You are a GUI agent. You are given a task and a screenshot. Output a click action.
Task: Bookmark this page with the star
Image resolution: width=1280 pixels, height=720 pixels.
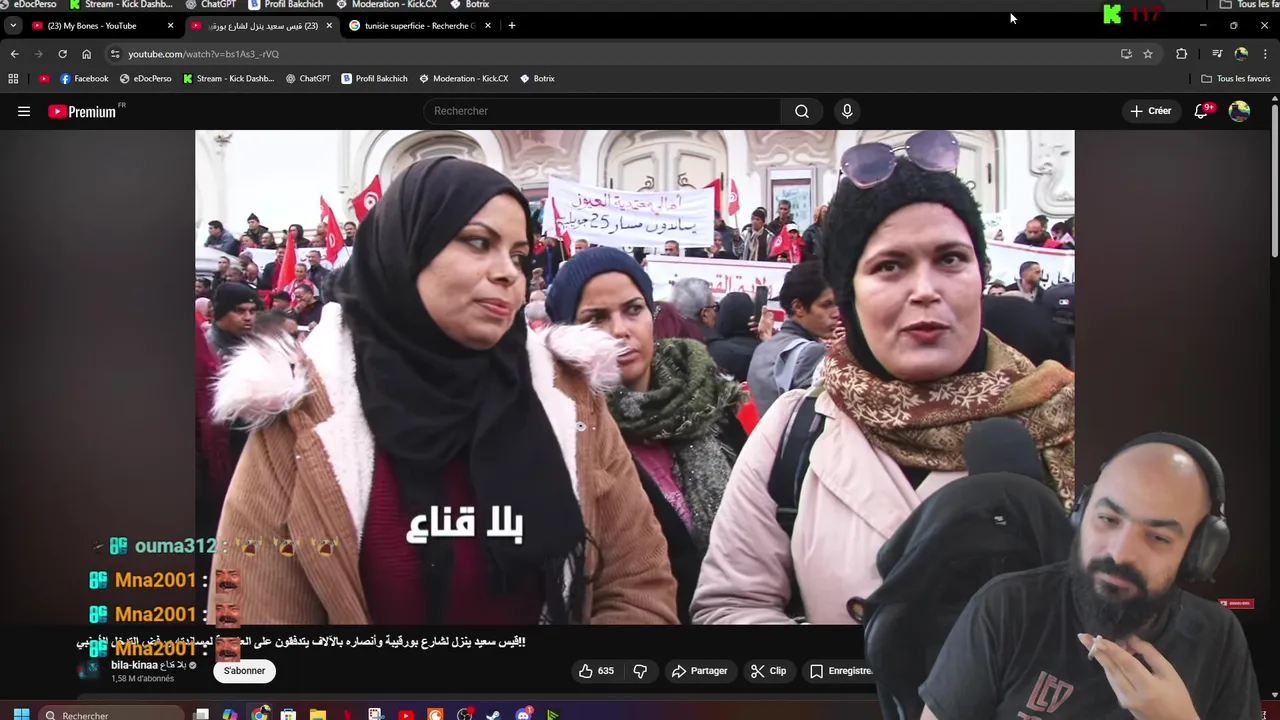coord(1148,54)
